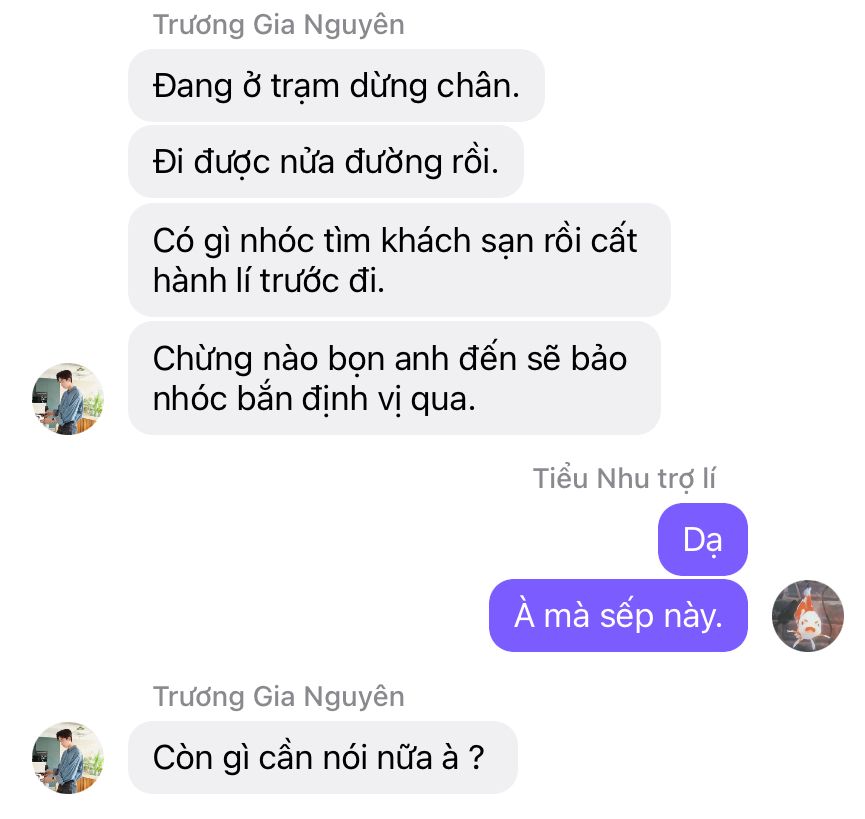
Task: Tap the 'Đi được nửa đường rồi.' message
Action: point(325,162)
